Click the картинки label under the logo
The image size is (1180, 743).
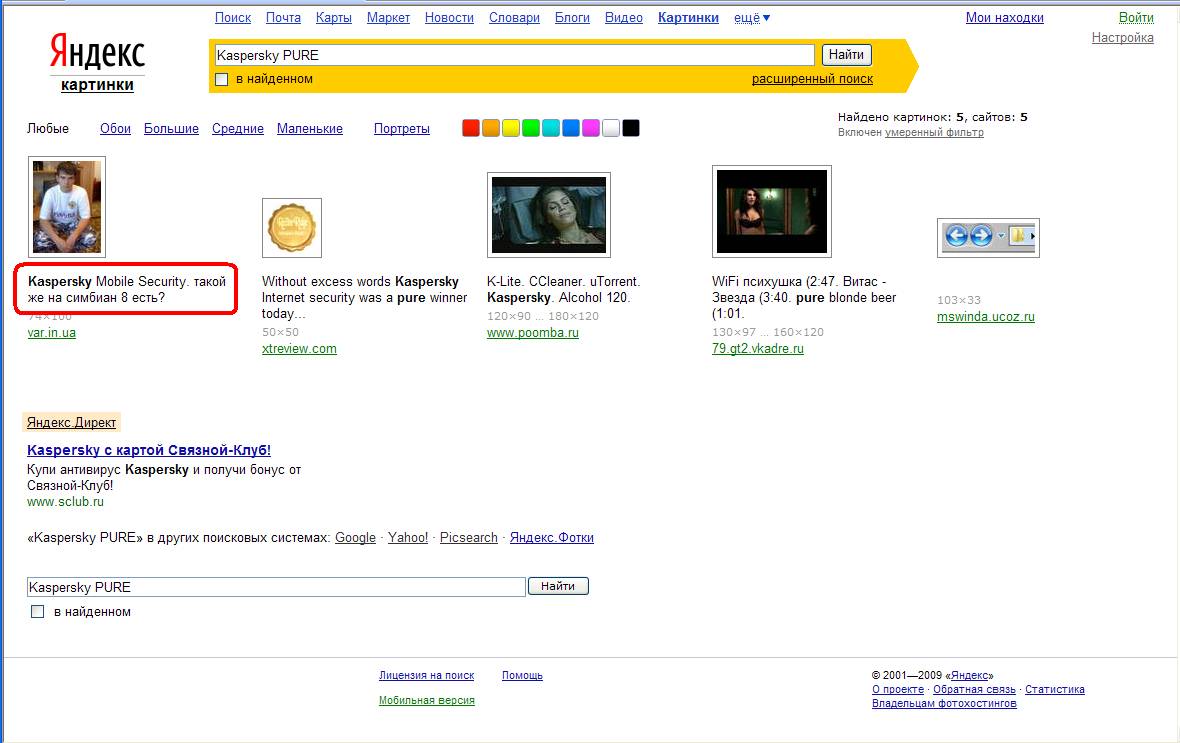coord(97,85)
